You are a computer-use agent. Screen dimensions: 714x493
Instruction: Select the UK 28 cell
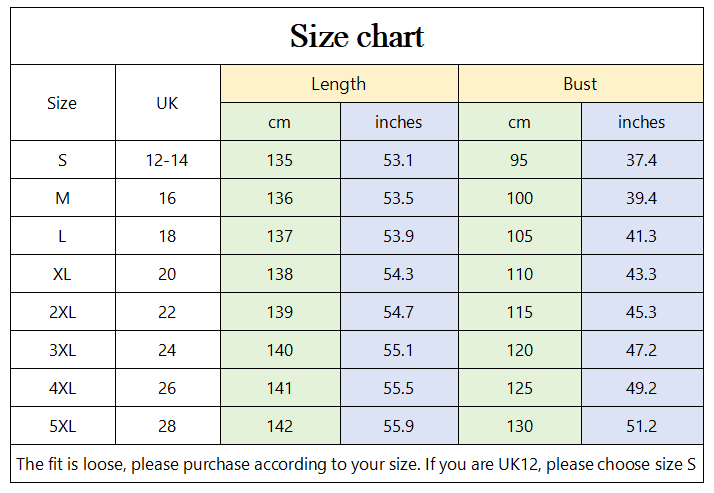[167, 426]
